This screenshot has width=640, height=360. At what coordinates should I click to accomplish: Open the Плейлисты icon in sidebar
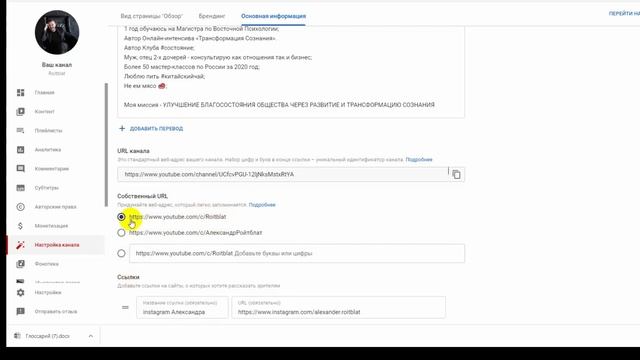coord(20,131)
